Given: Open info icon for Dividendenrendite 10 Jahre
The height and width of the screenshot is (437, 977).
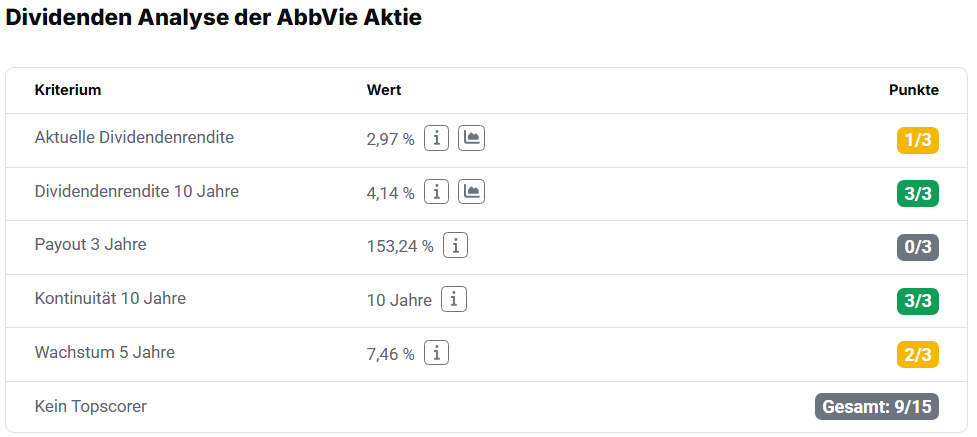Looking at the screenshot, I should point(436,192).
